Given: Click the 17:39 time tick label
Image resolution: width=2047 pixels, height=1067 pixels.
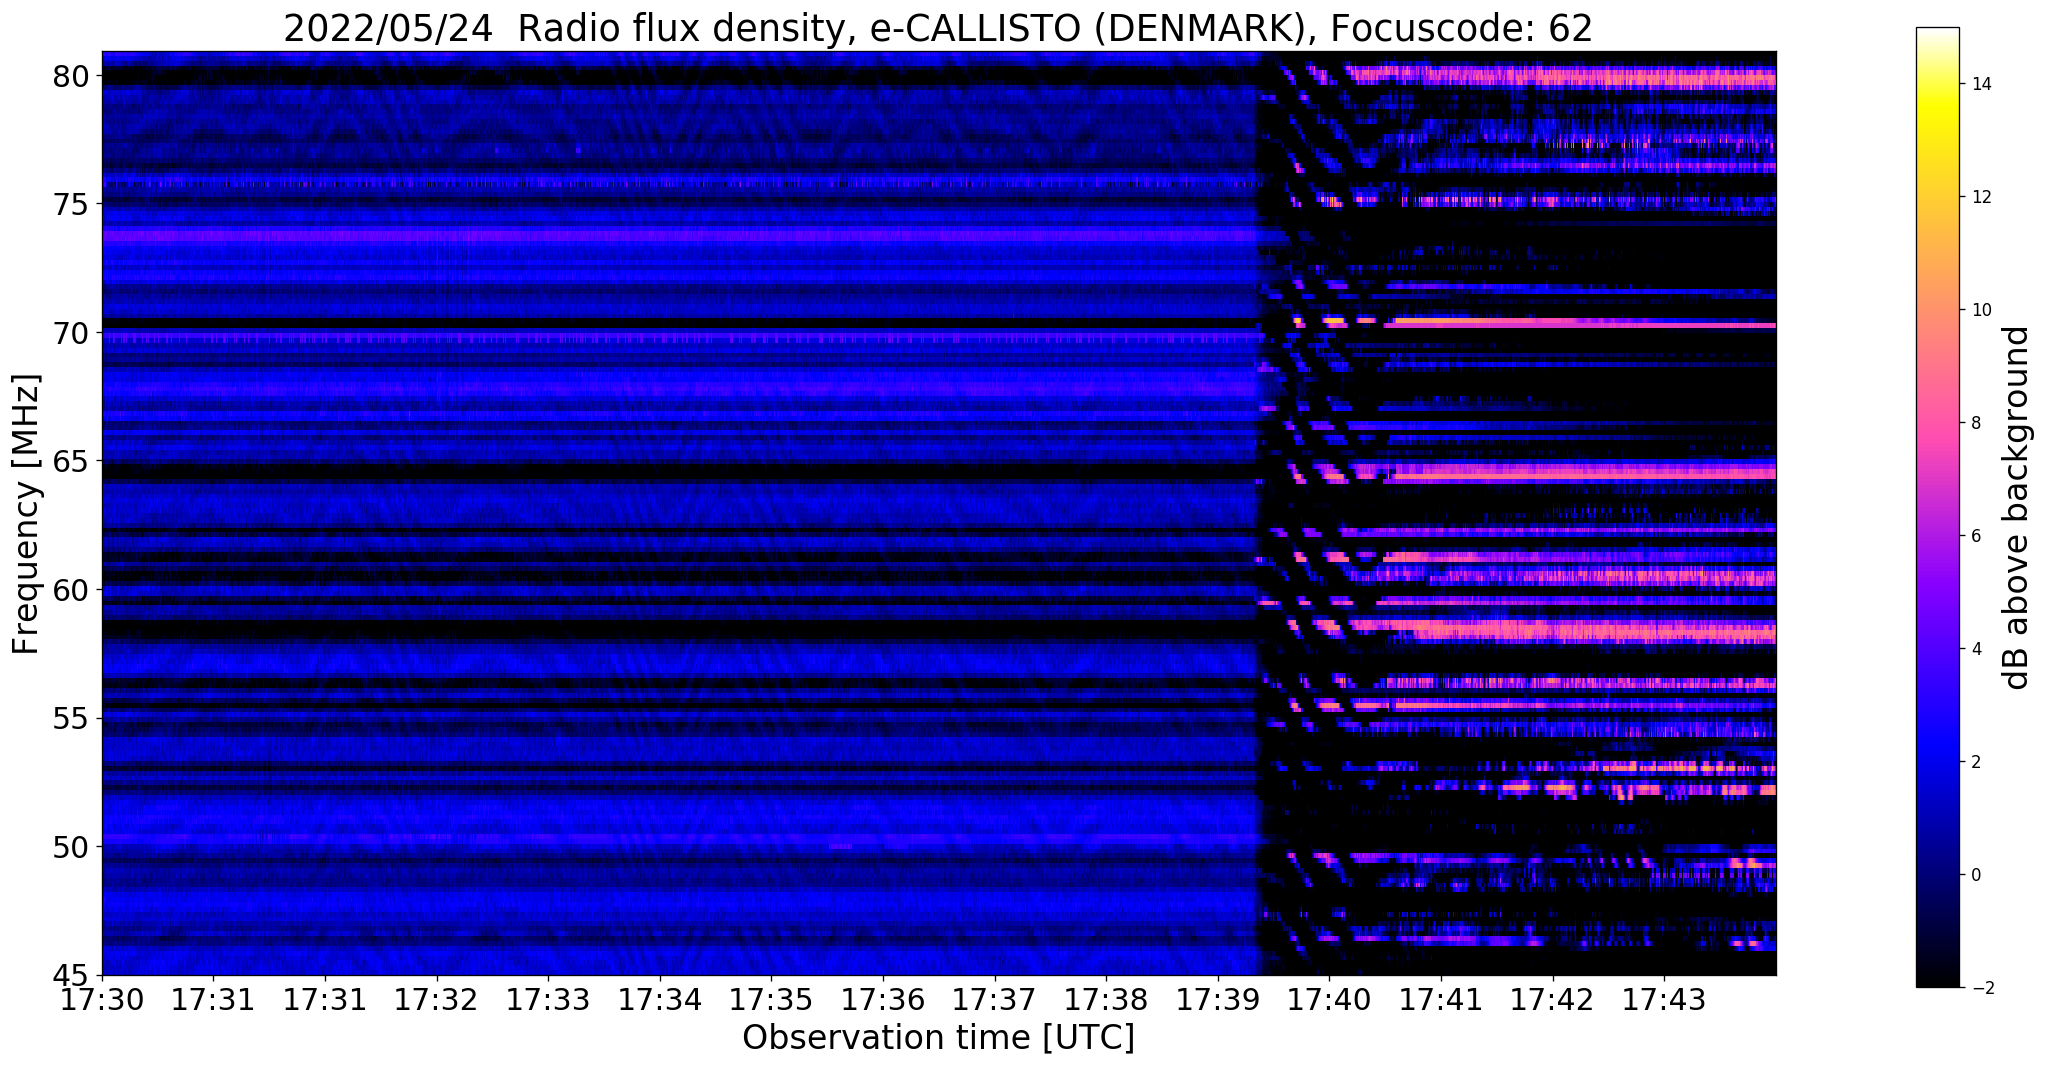Looking at the screenshot, I should (x=1218, y=1000).
